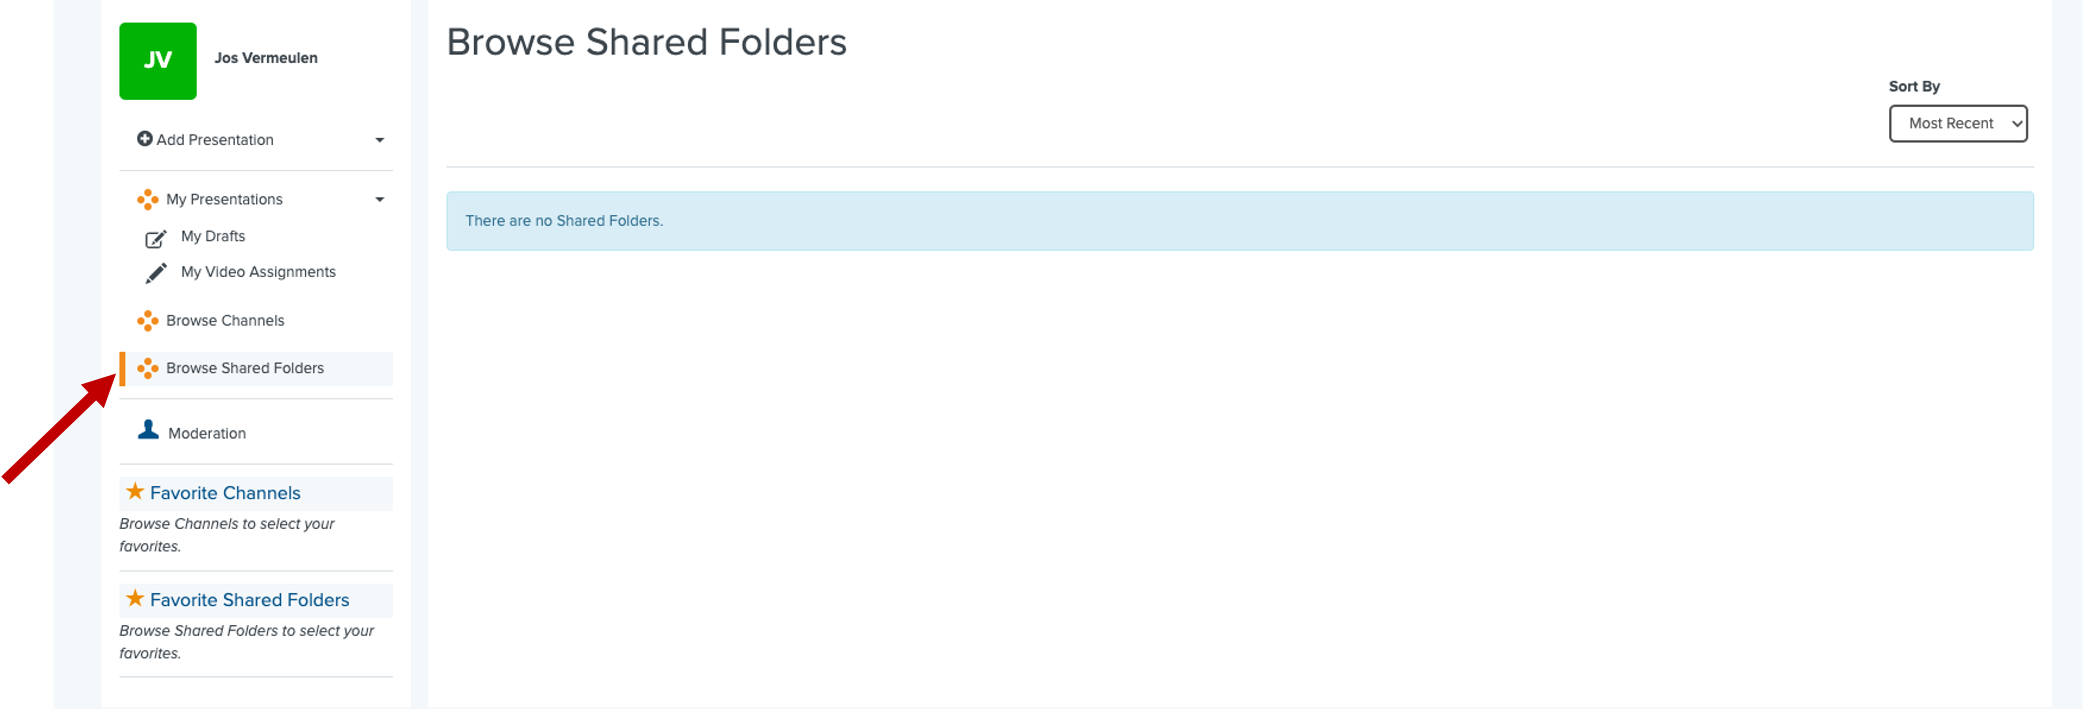Click the plus icon beside Add Presentation

coord(144,139)
